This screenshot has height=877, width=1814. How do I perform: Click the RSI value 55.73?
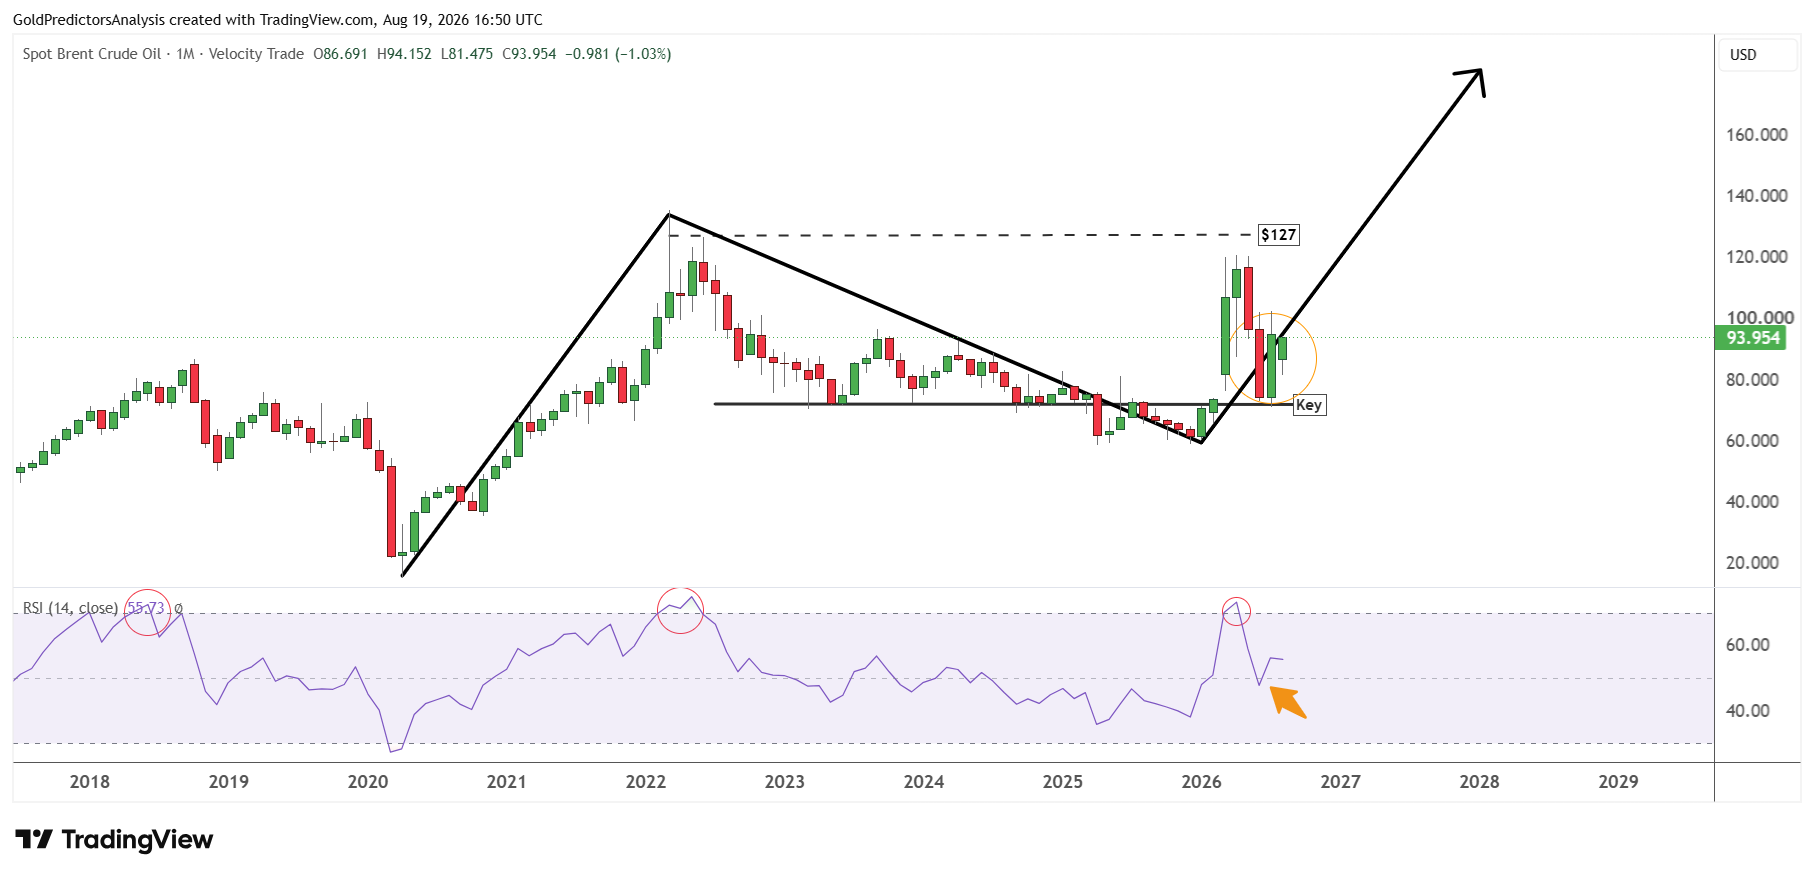[x=147, y=608]
